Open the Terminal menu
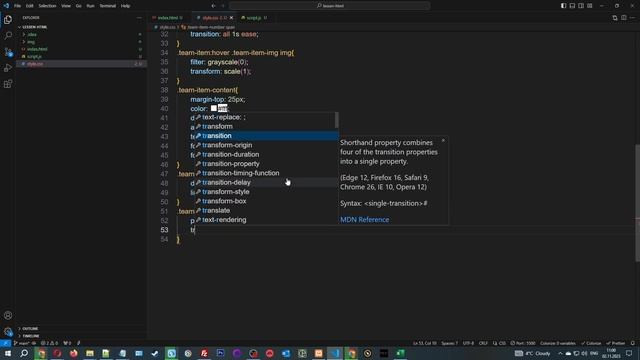 (108, 6)
